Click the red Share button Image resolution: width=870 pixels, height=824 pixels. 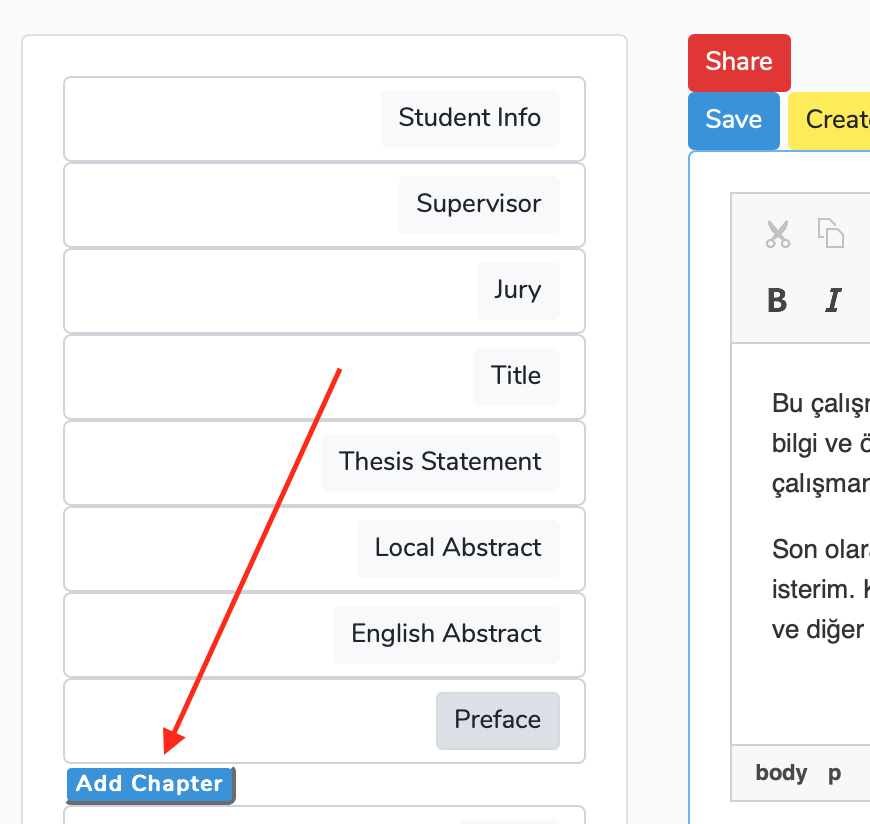coord(739,62)
